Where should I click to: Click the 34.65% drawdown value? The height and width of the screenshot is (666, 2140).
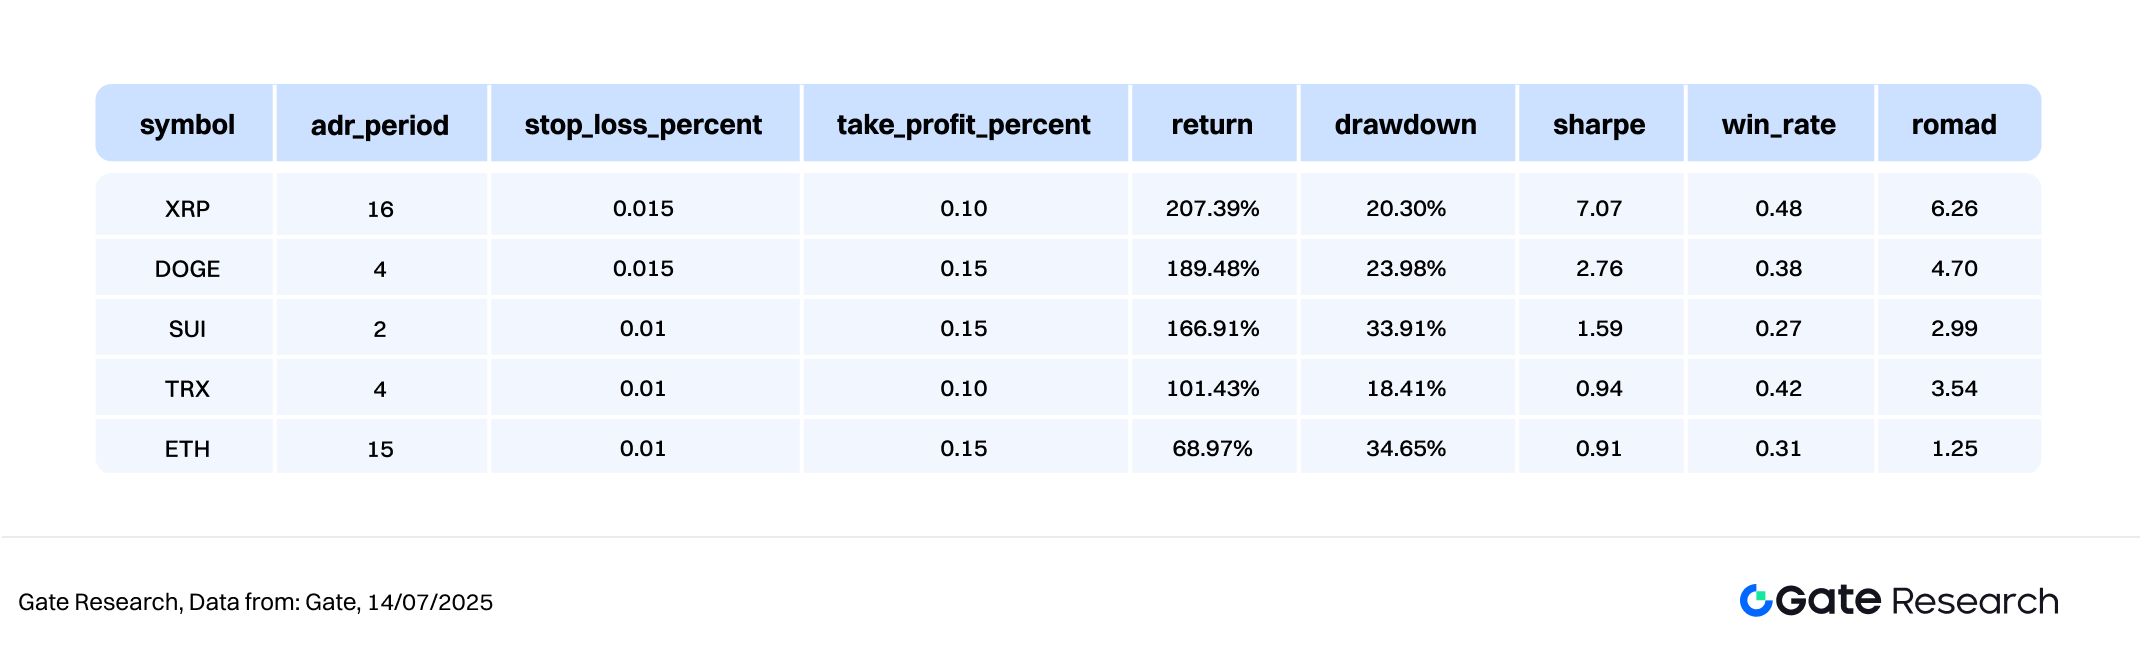click(x=1406, y=449)
